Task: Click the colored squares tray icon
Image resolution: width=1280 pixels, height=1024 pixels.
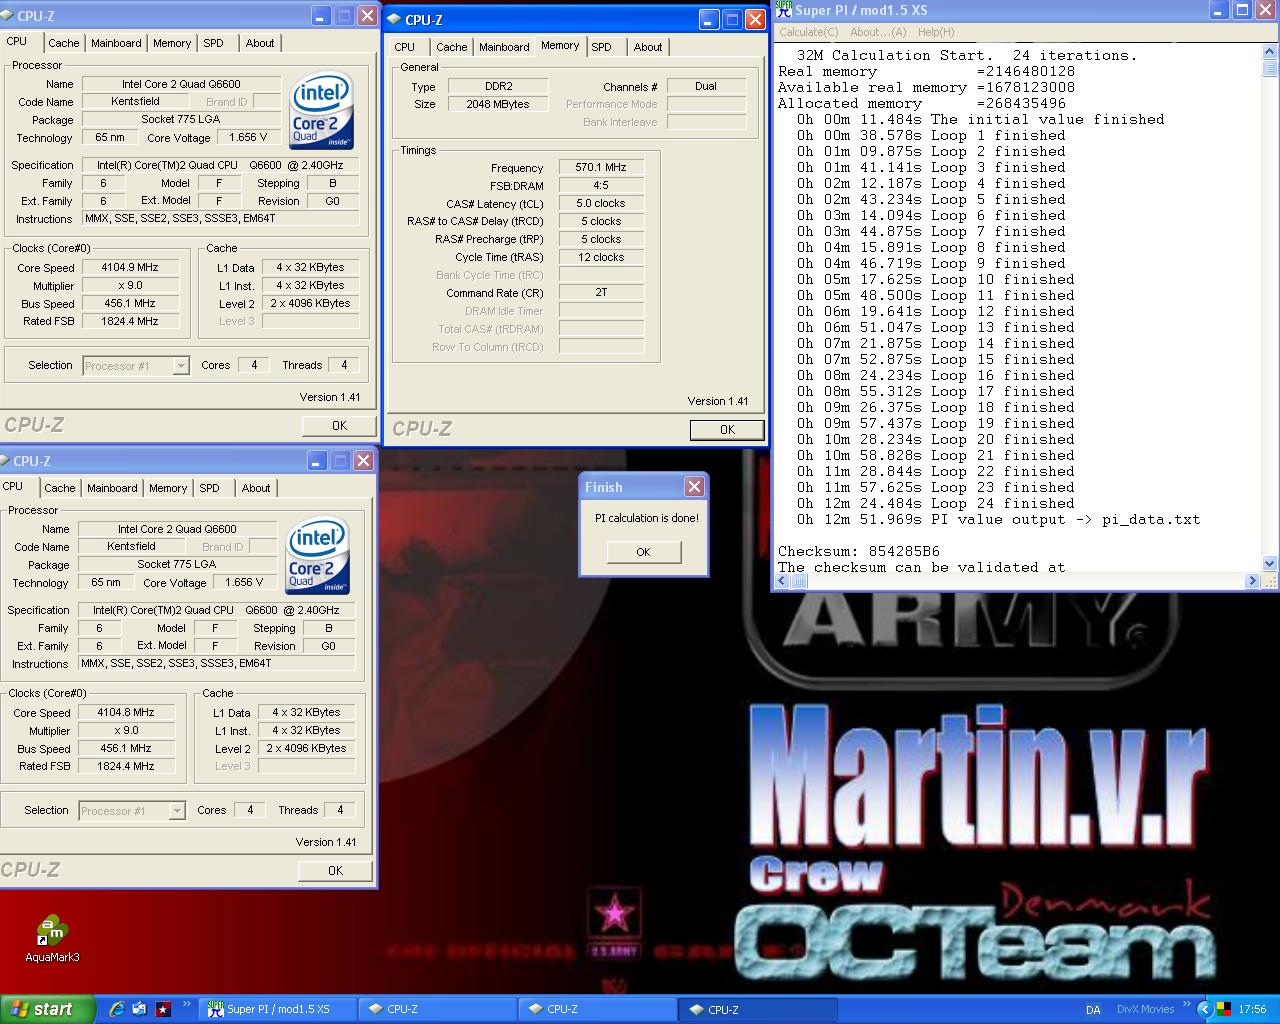Action: [1223, 1009]
